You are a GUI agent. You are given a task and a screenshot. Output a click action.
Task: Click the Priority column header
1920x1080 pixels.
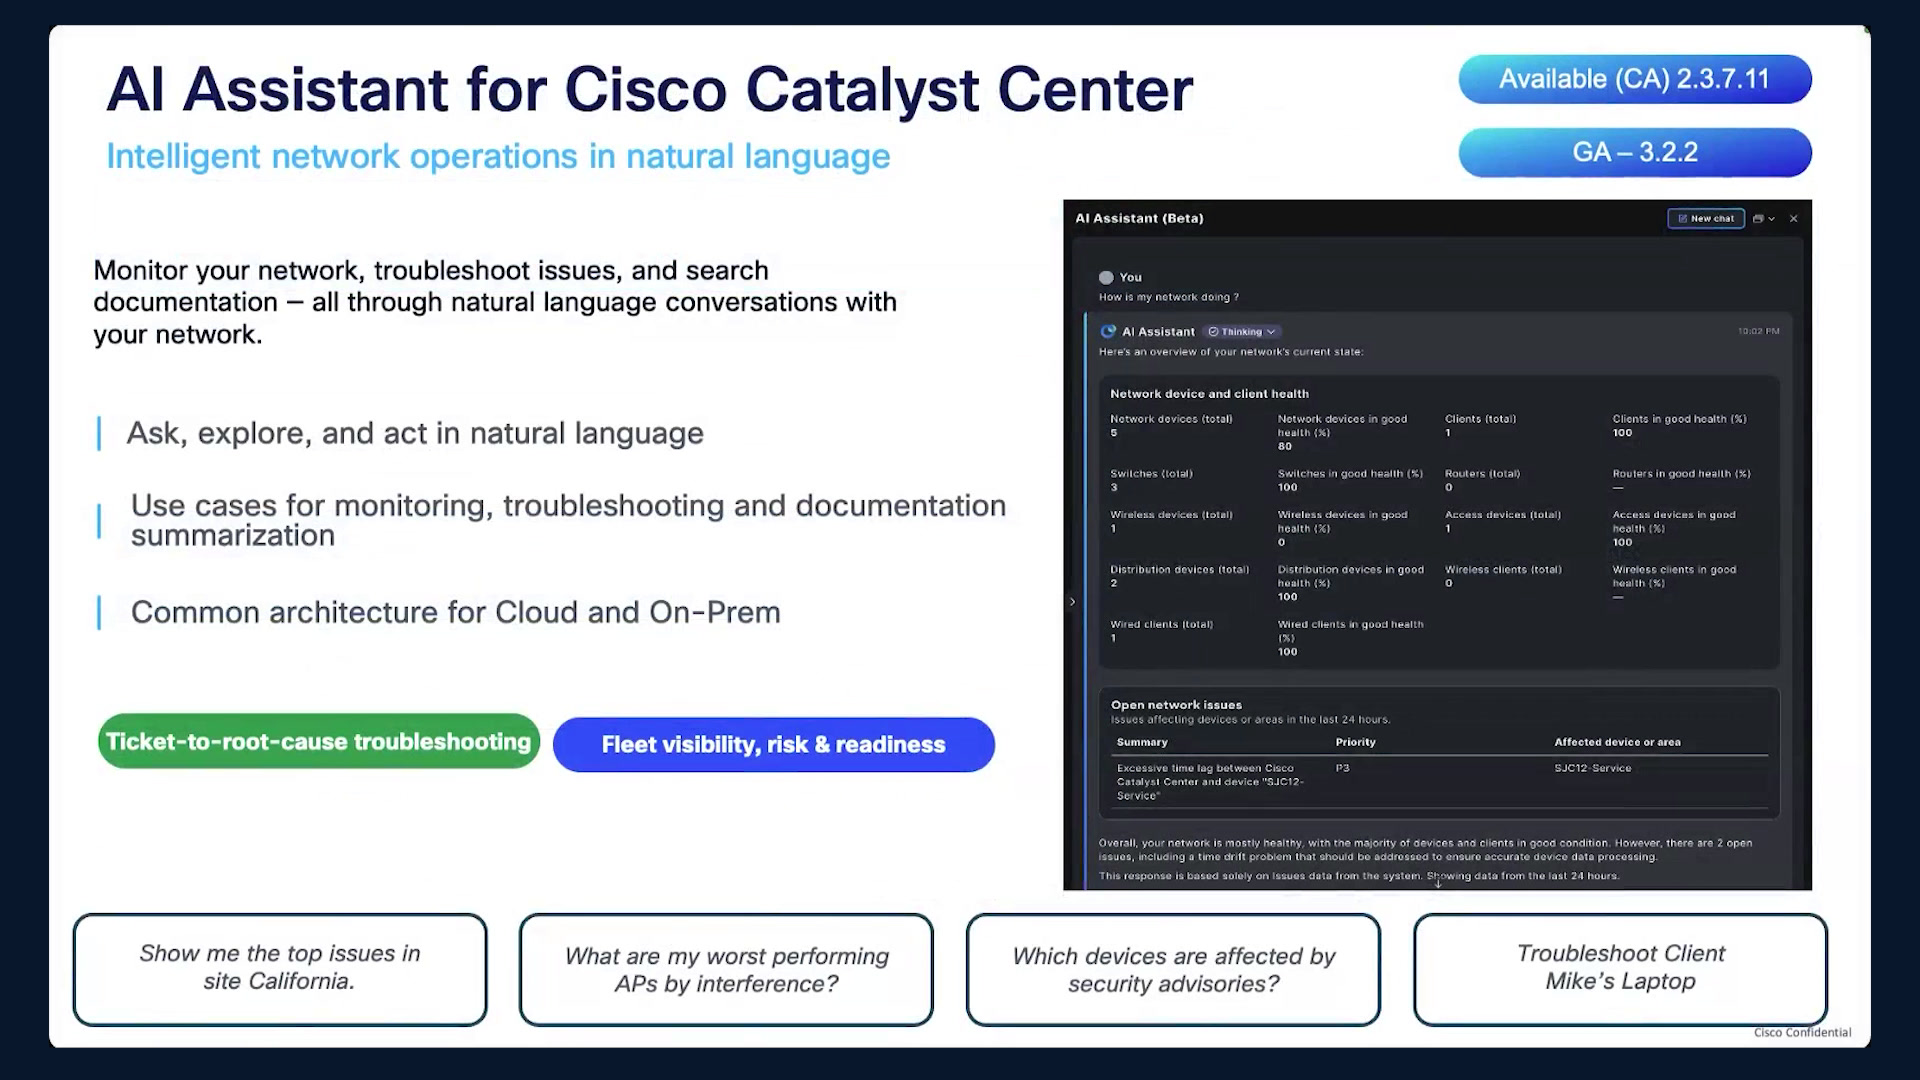1355,742
